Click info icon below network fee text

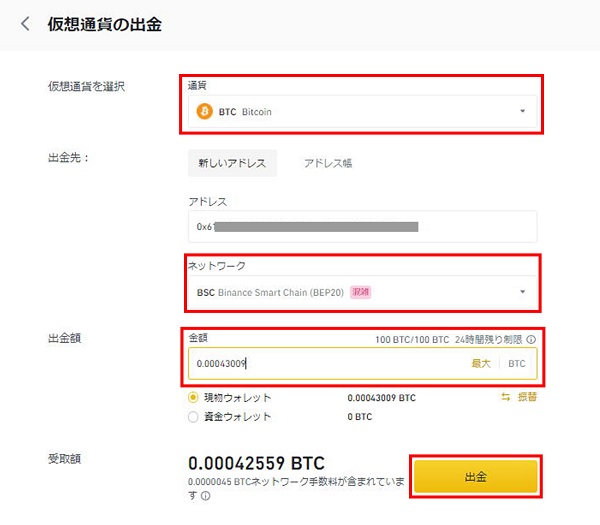pyautogui.click(x=205, y=496)
